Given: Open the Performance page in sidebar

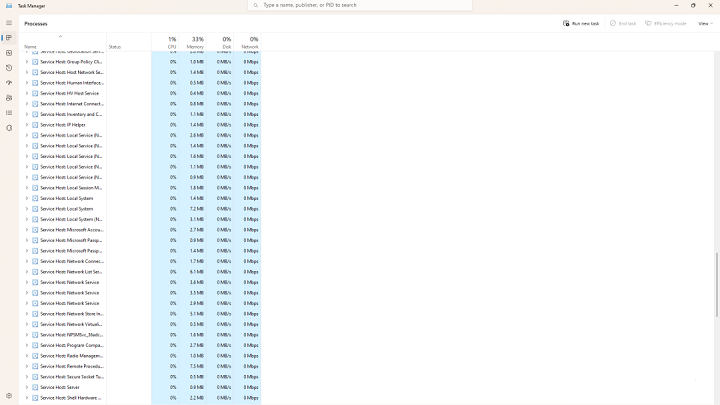Looking at the screenshot, I should point(9,53).
